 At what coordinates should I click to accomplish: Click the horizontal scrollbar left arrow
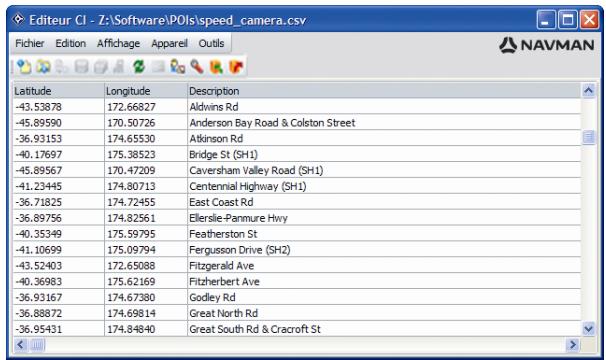coord(20,344)
